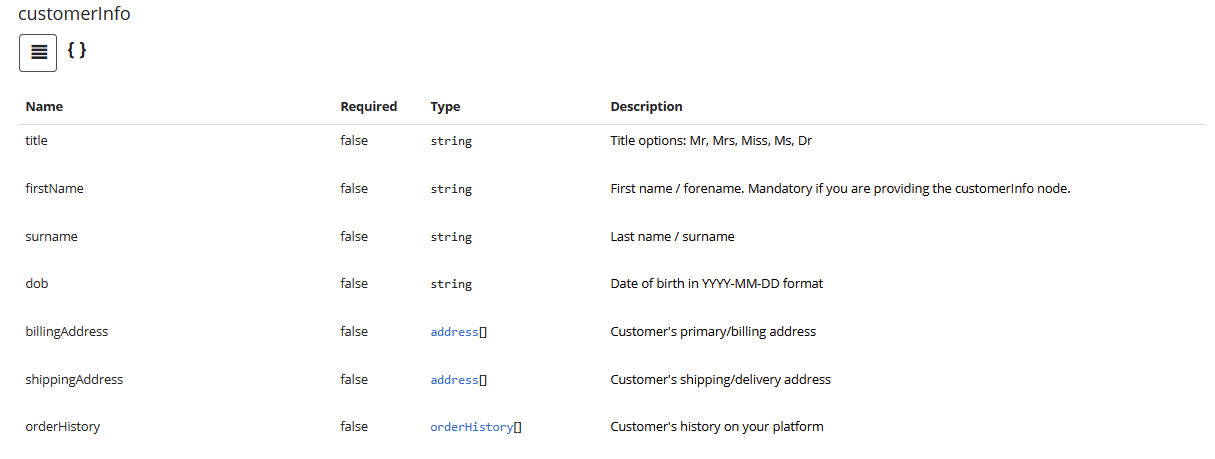Click the Type column header
The image size is (1215, 459).
[445, 107]
